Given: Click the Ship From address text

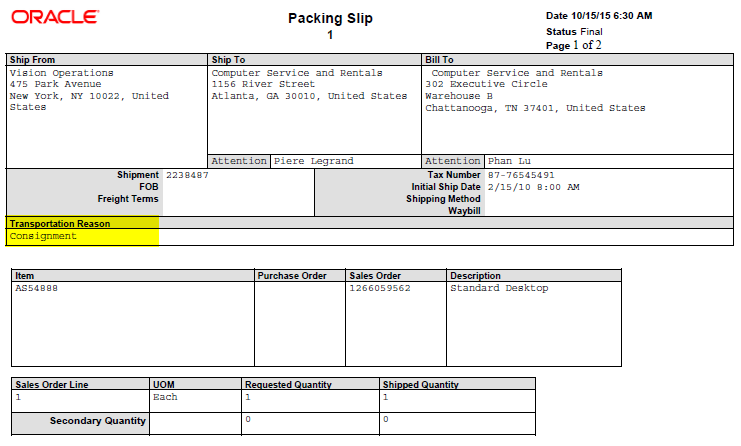Looking at the screenshot, I should (x=89, y=90).
